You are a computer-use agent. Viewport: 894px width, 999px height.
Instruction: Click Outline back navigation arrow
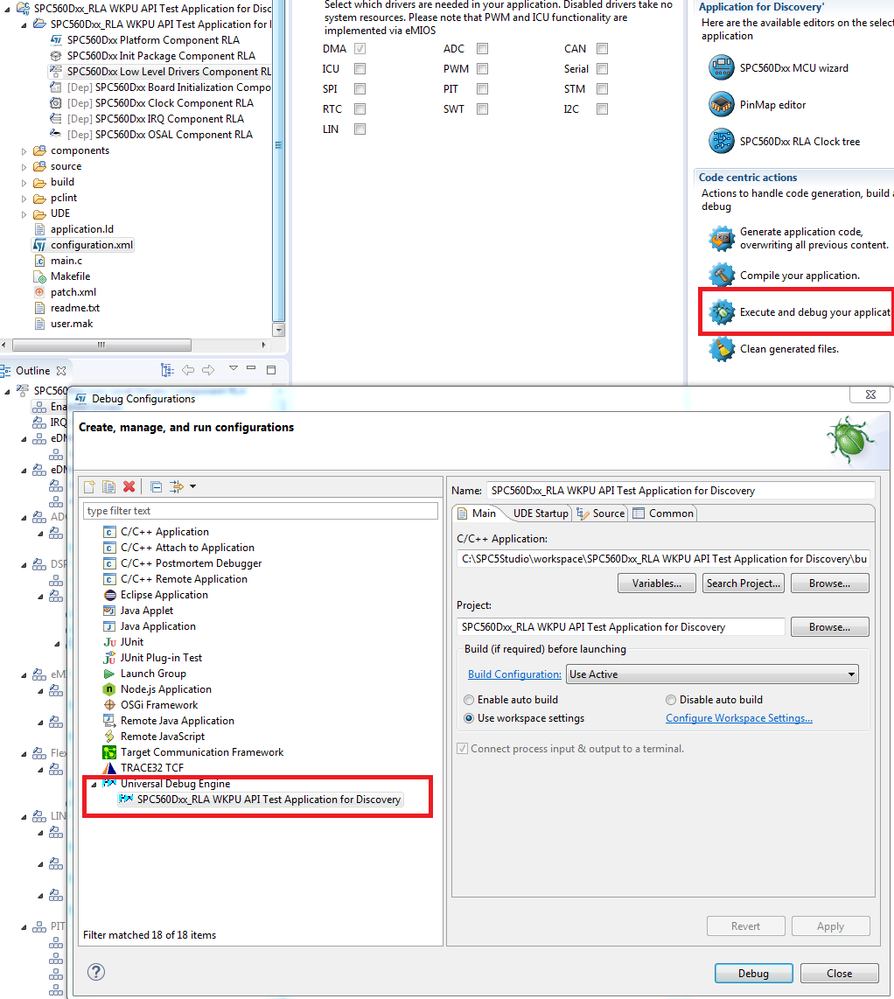188,370
